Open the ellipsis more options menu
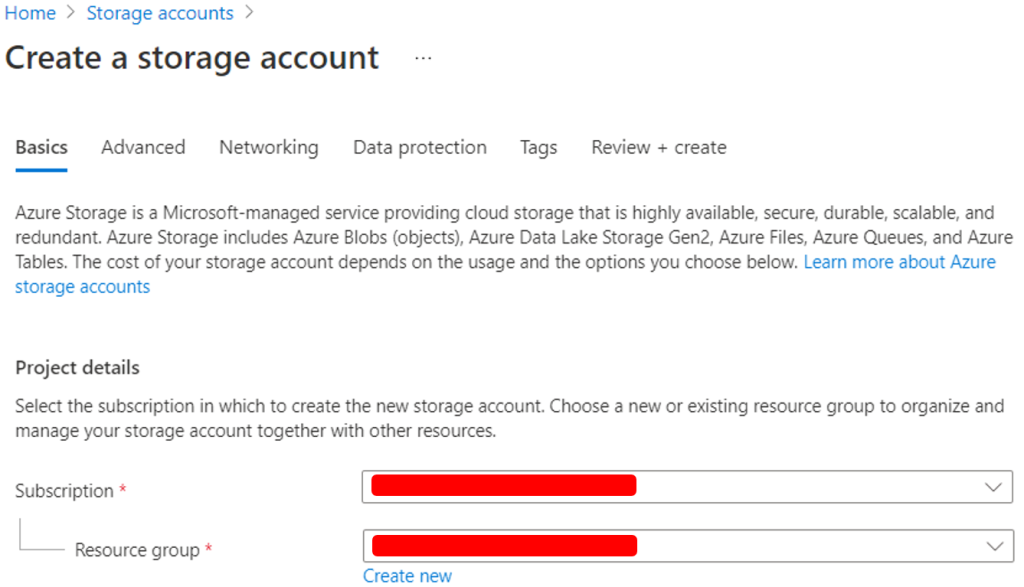The image size is (1024, 587). (x=423, y=58)
